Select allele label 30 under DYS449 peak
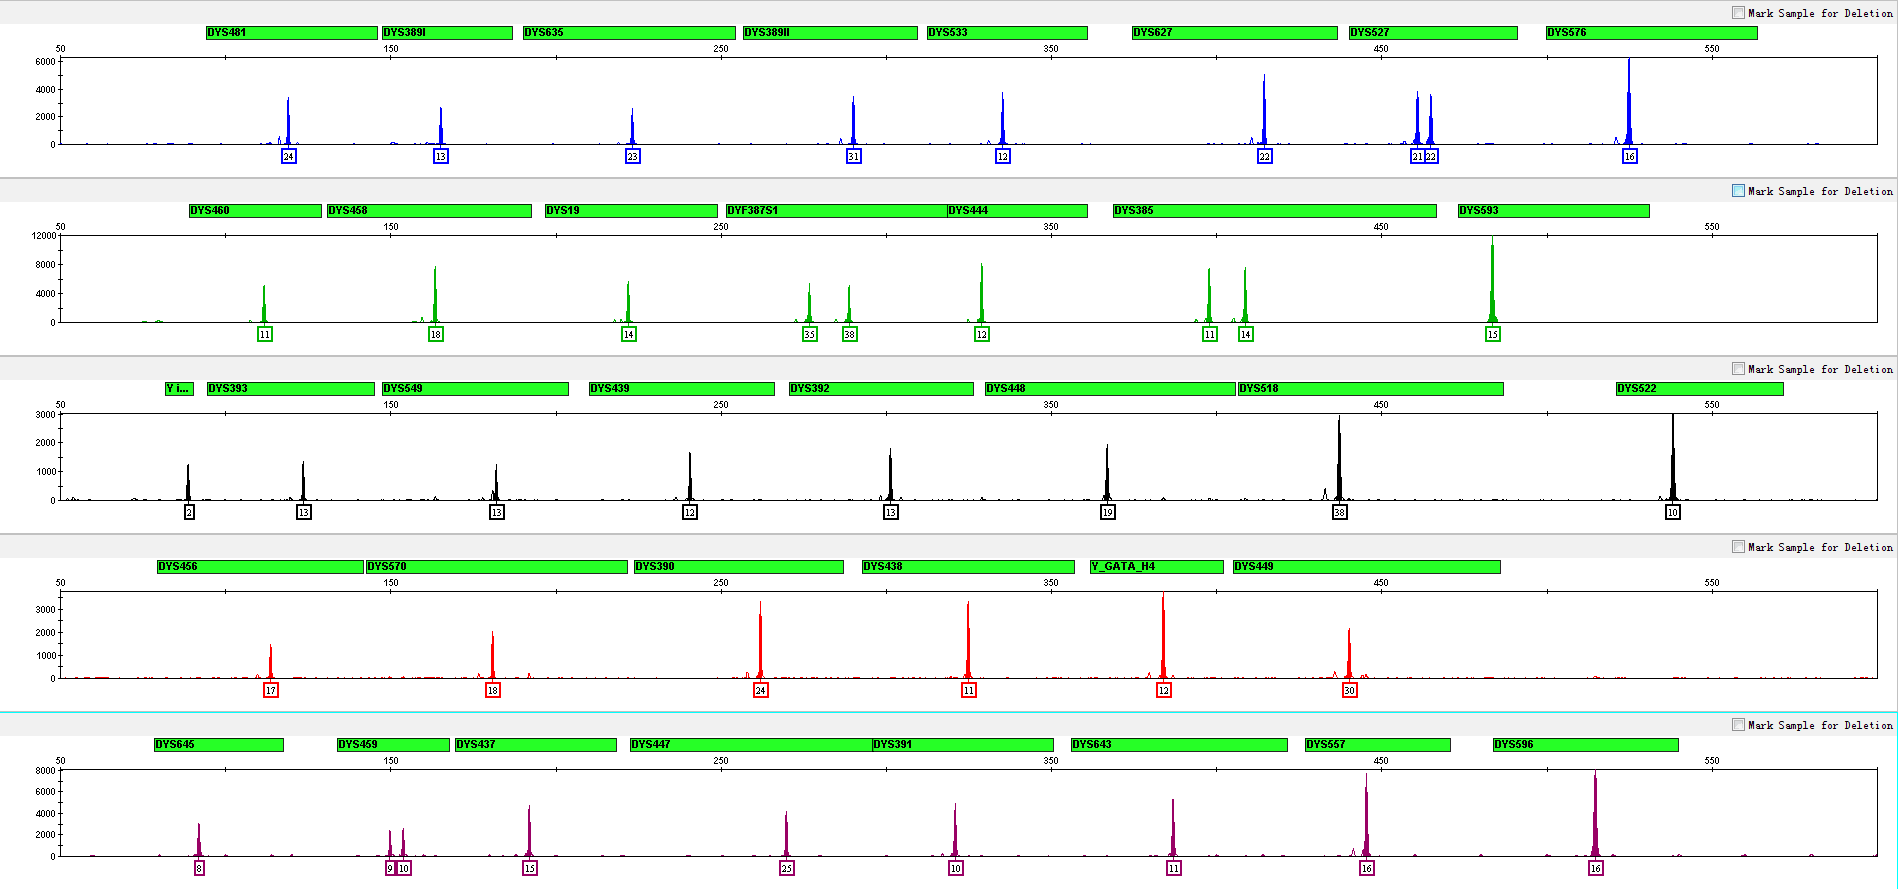Image resolution: width=1898 pixels, height=889 pixels. tap(1349, 691)
